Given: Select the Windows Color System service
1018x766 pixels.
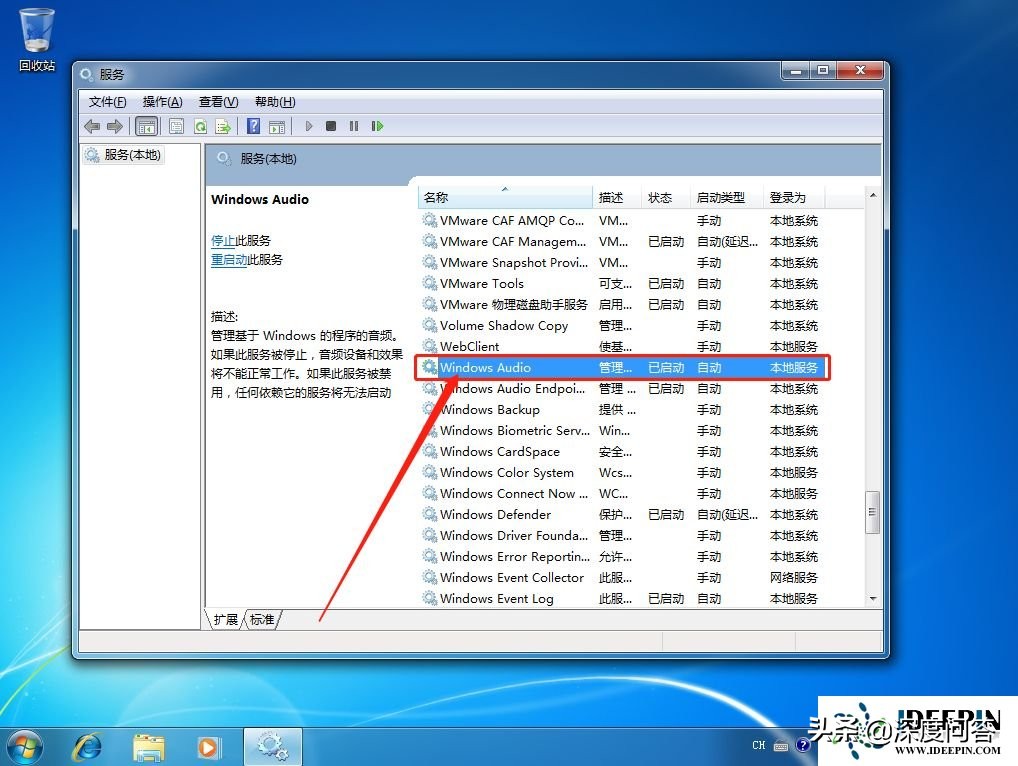Looking at the screenshot, I should coord(621,473).
